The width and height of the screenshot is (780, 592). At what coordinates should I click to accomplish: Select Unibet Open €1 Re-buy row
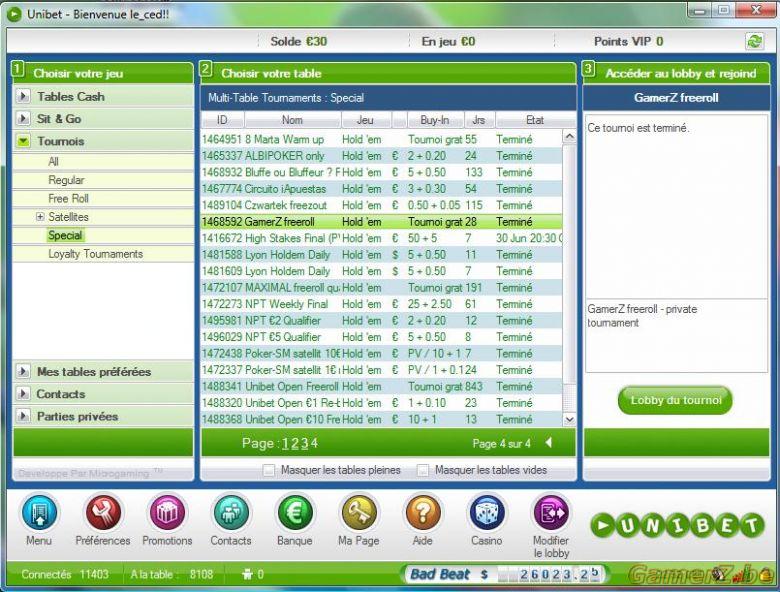(382, 402)
